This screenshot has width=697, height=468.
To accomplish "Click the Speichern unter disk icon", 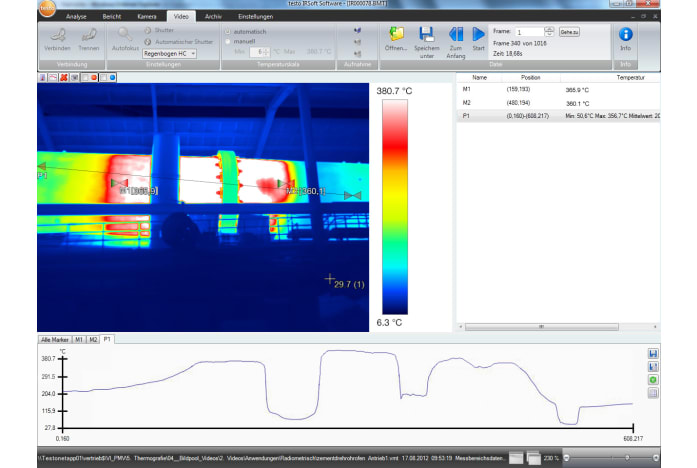I will (426, 36).
